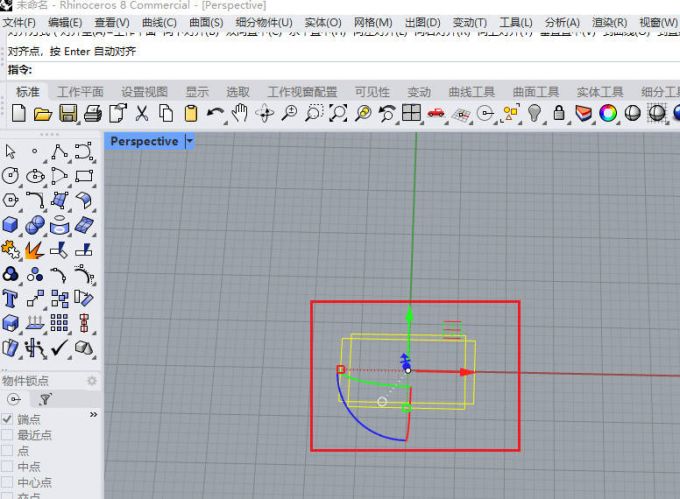The height and width of the screenshot is (499, 680).
Task: Click the Perspective viewport title
Action: (x=144, y=142)
